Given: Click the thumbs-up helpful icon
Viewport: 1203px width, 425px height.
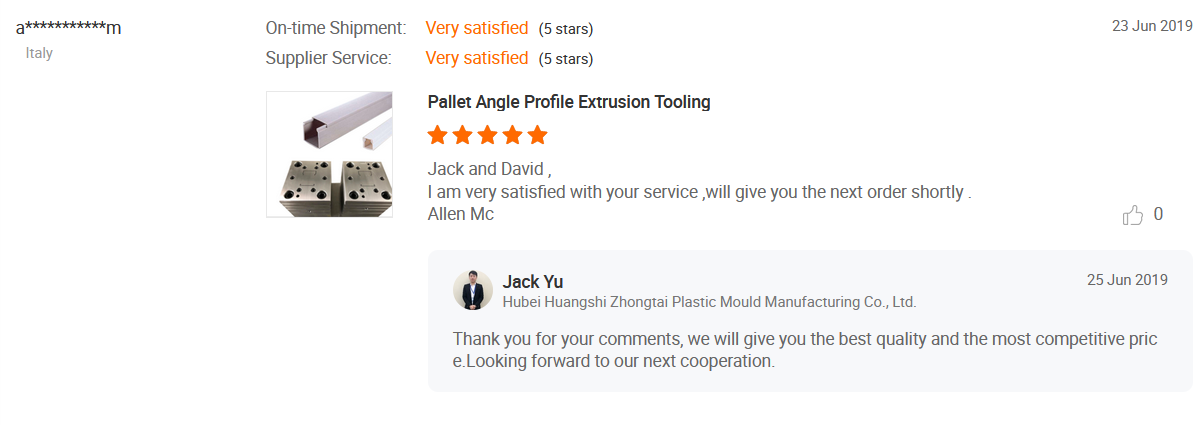Looking at the screenshot, I should coord(1132,215).
